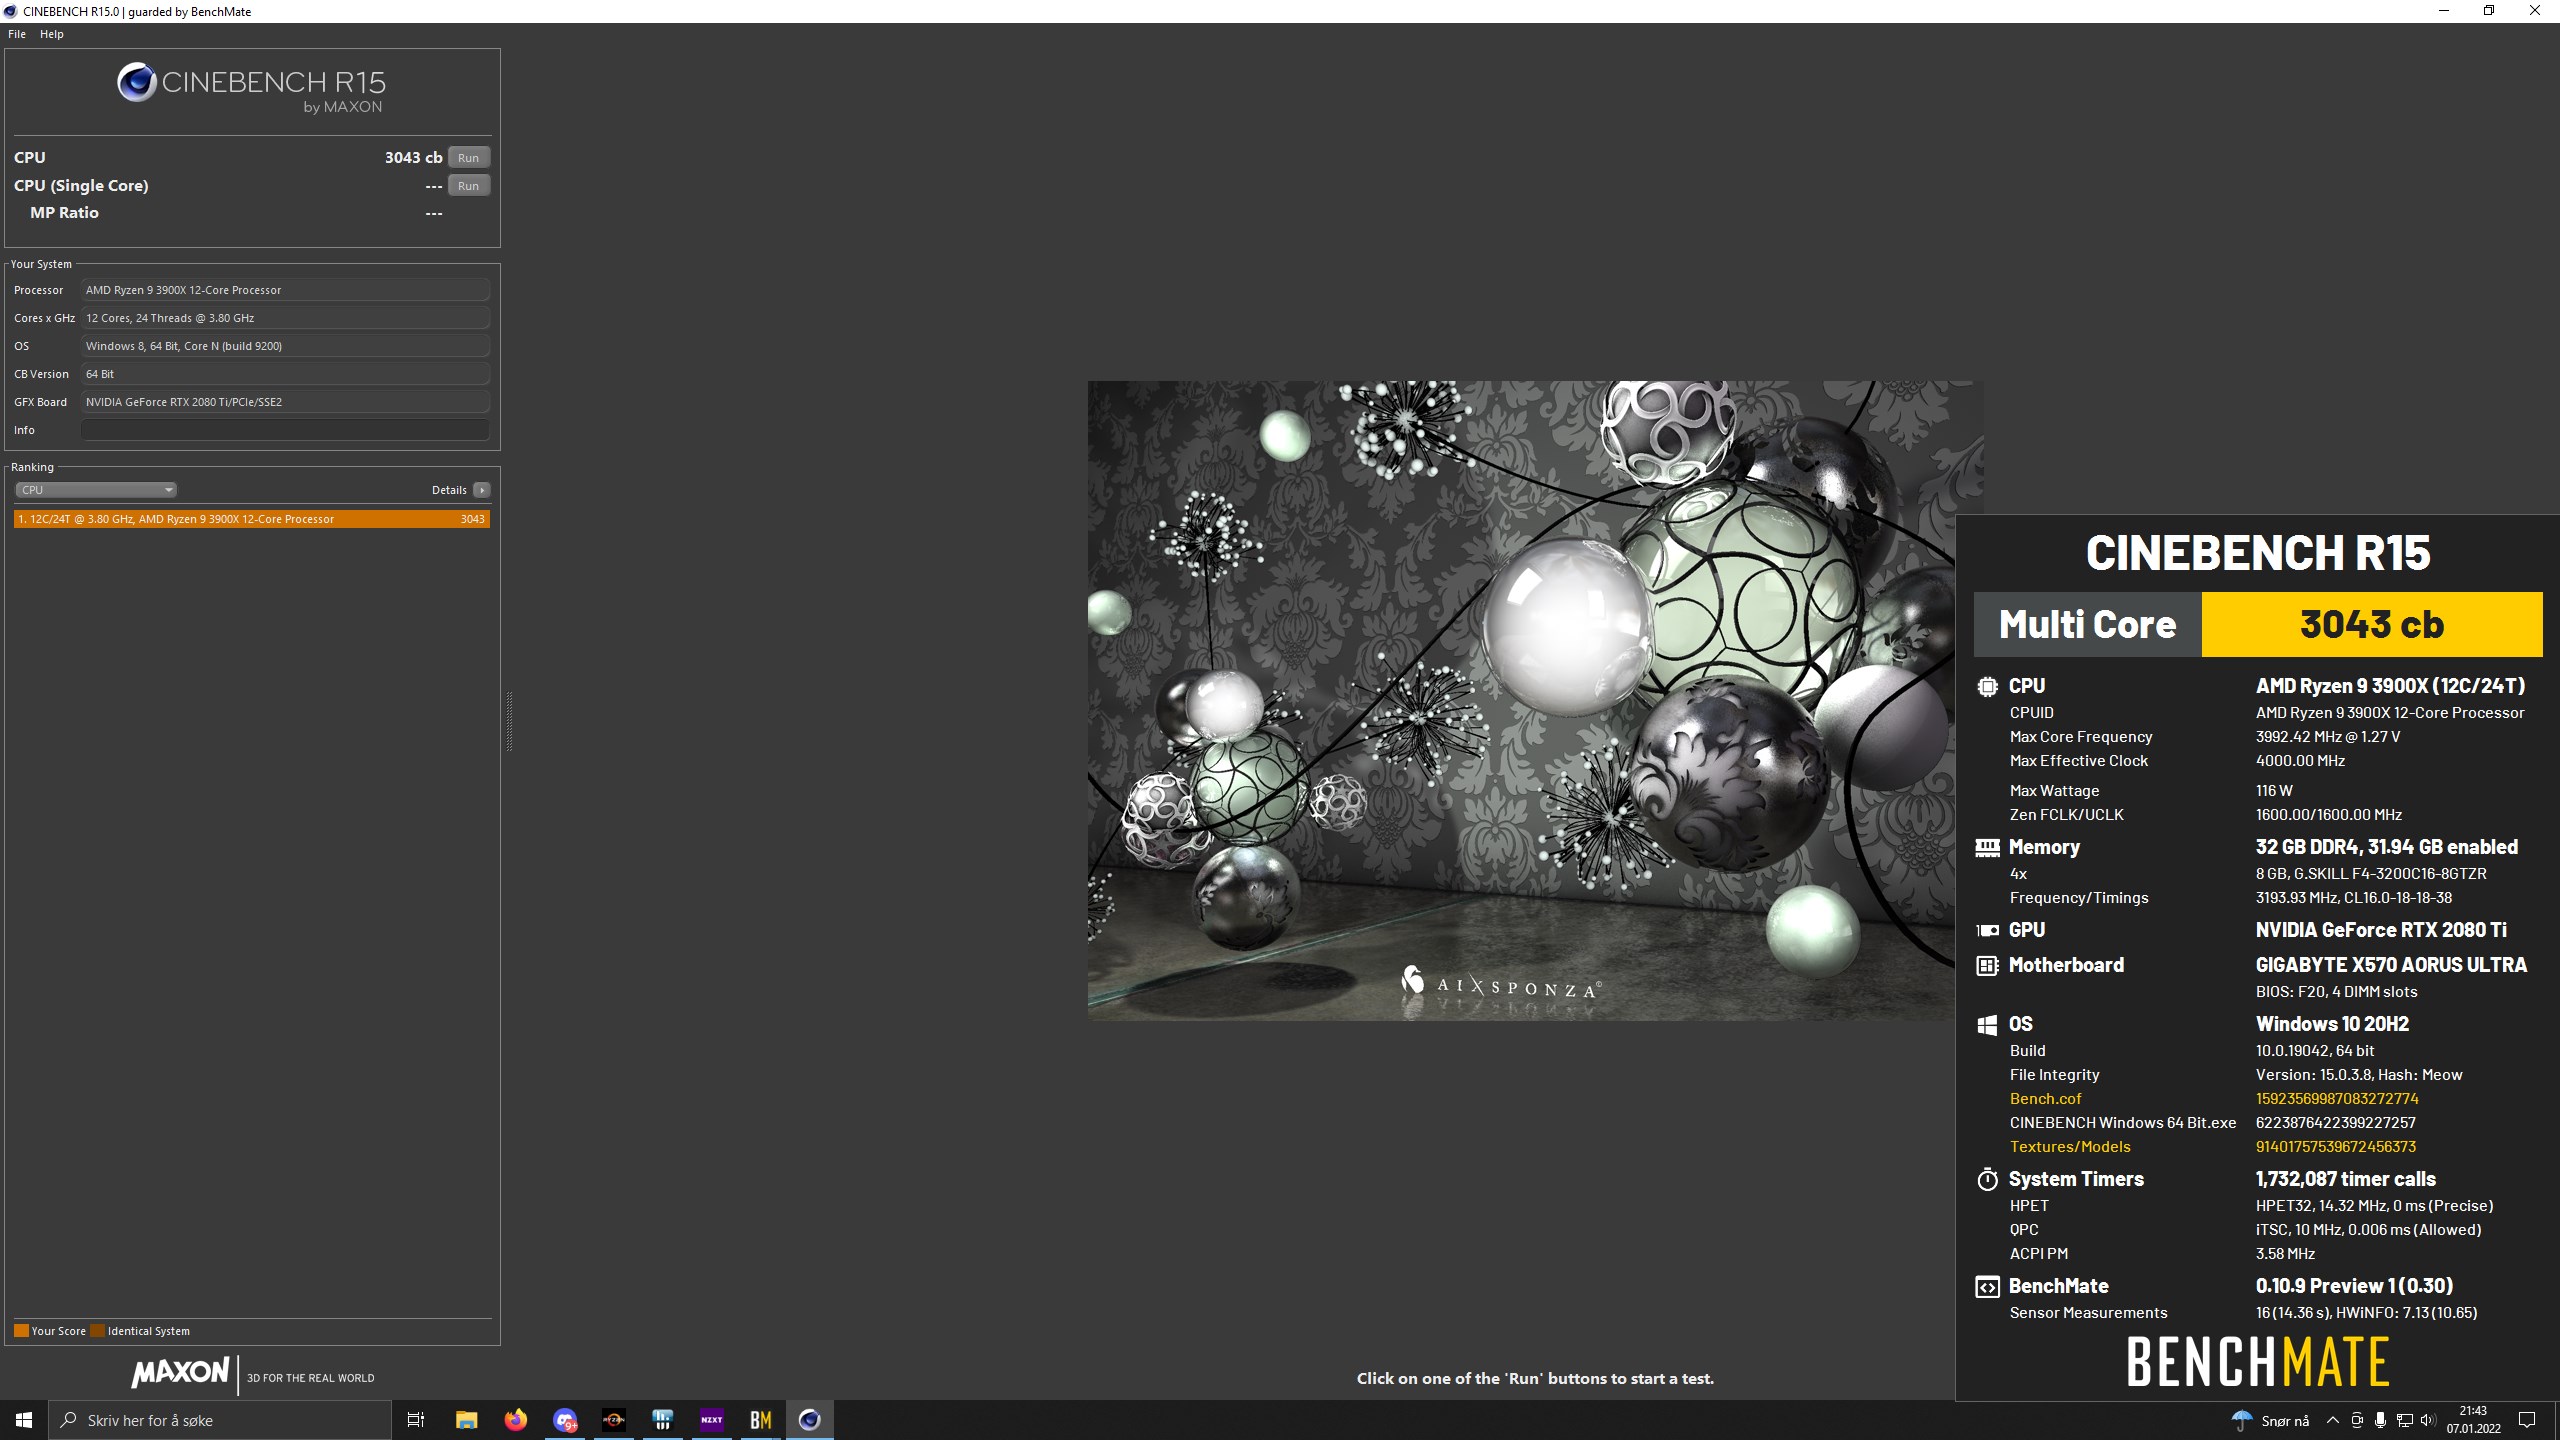2560x1440 pixels.
Task: Open the taskbar app right of Ryzen Master
Action: 662,1420
